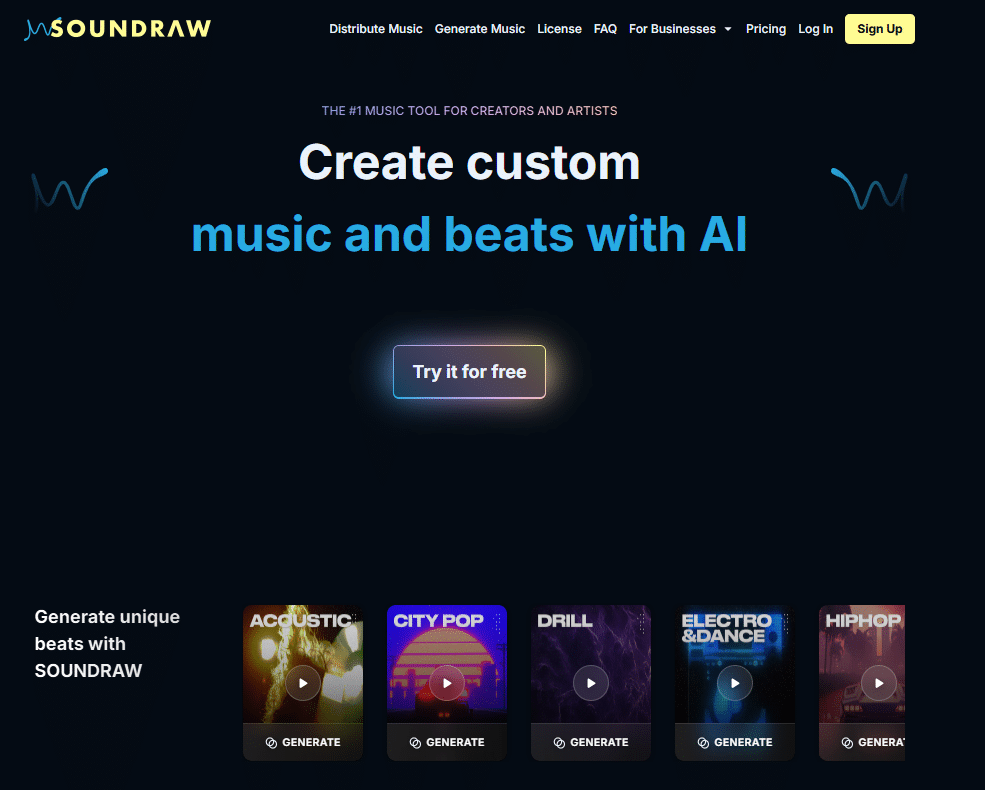Play the Electro & Dance preview
The height and width of the screenshot is (790, 985).
(x=734, y=683)
